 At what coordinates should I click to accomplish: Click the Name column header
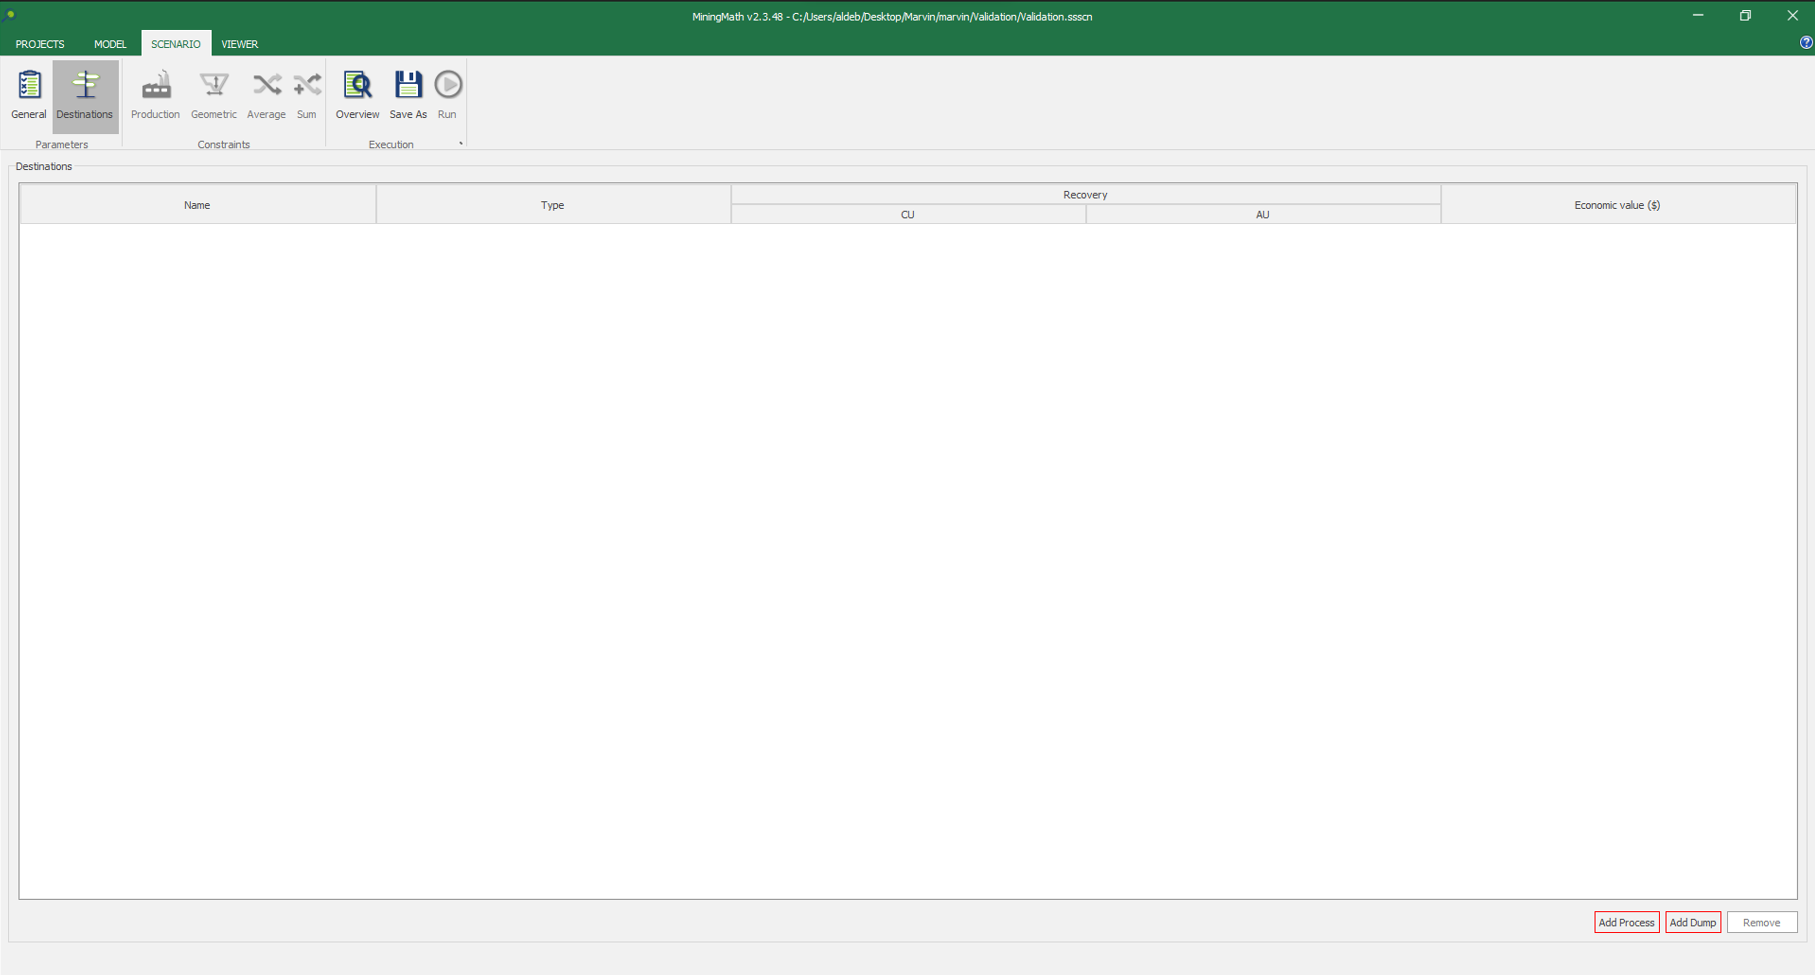(x=197, y=205)
